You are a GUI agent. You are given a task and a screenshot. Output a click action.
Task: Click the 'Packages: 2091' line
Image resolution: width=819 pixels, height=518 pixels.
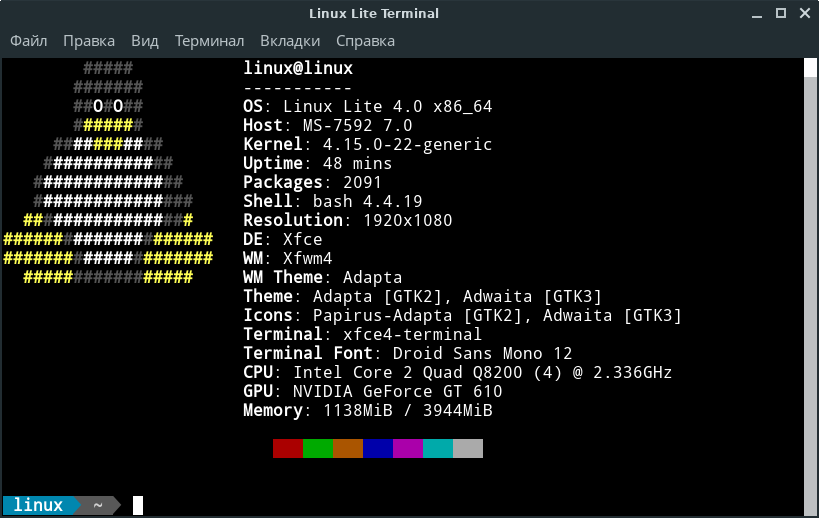point(312,182)
